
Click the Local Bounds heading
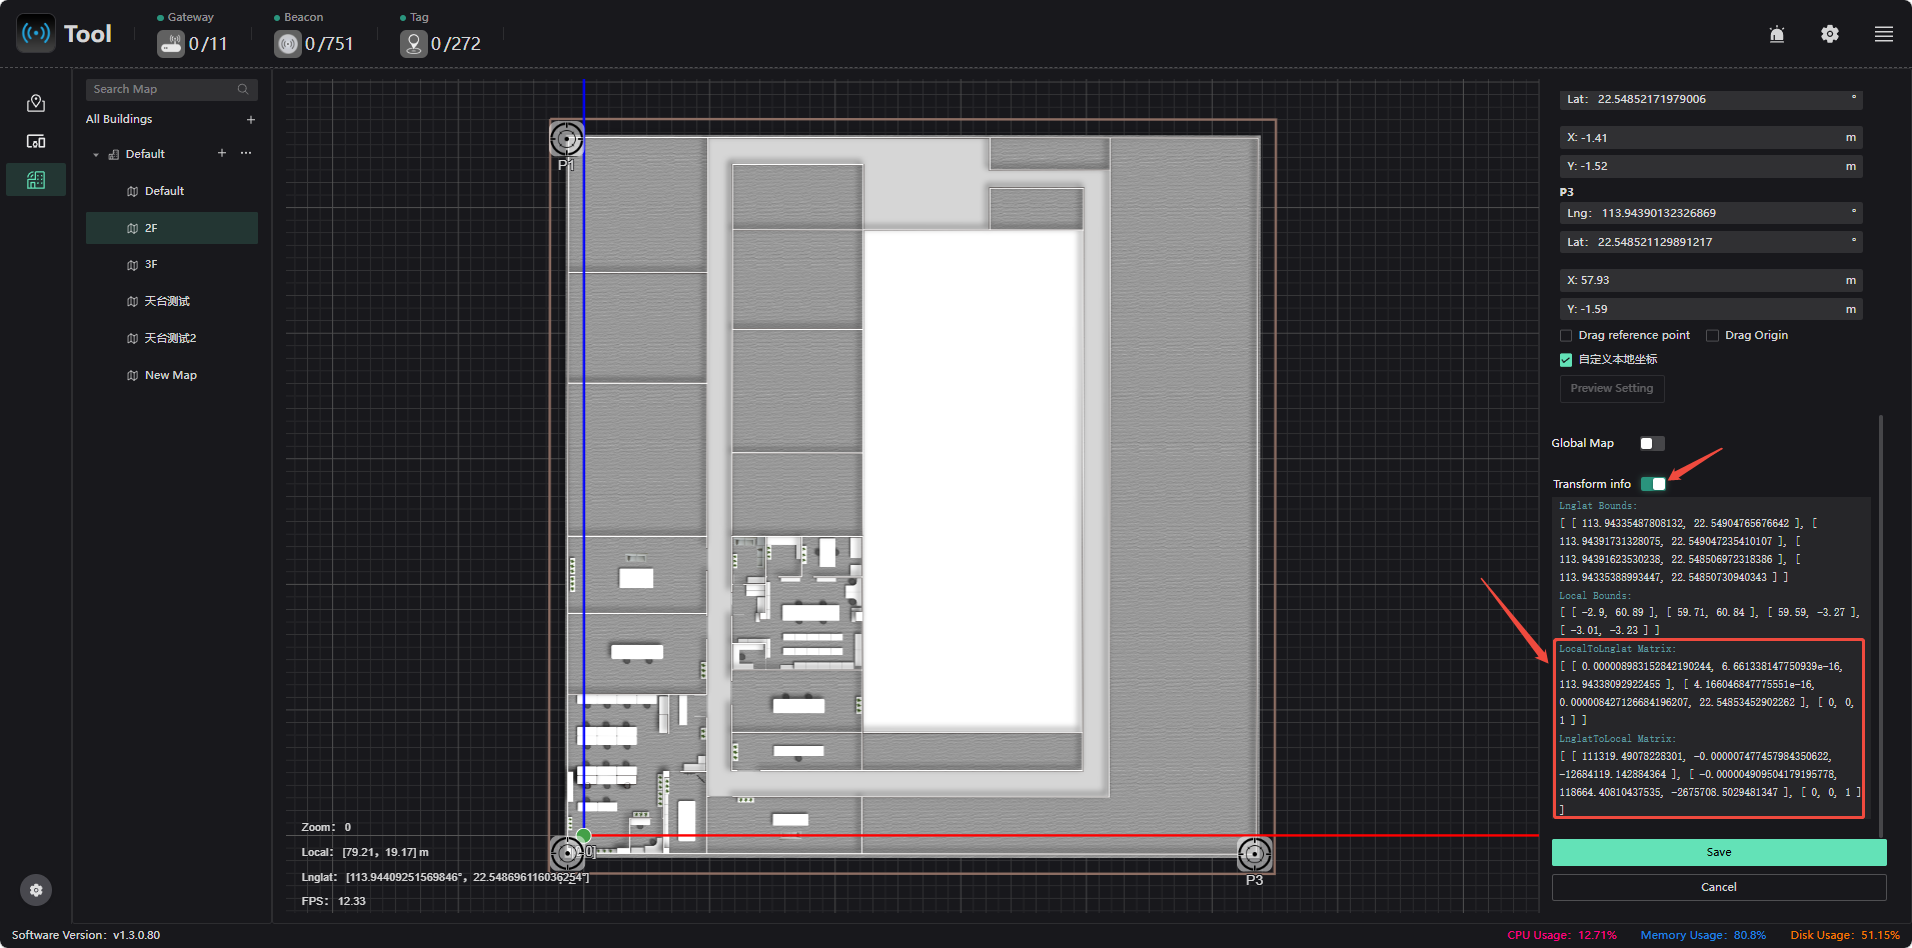(x=1595, y=596)
